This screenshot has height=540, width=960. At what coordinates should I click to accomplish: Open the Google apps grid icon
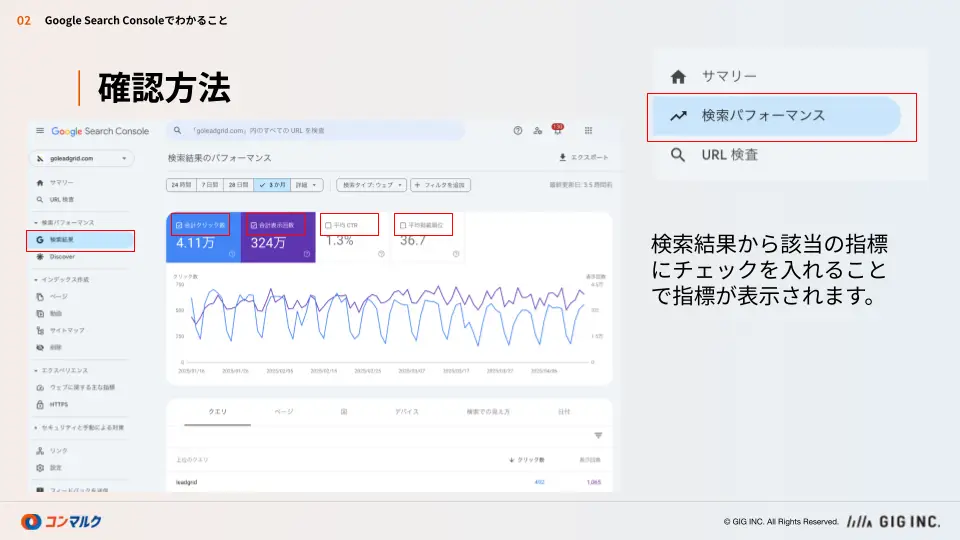(x=588, y=130)
